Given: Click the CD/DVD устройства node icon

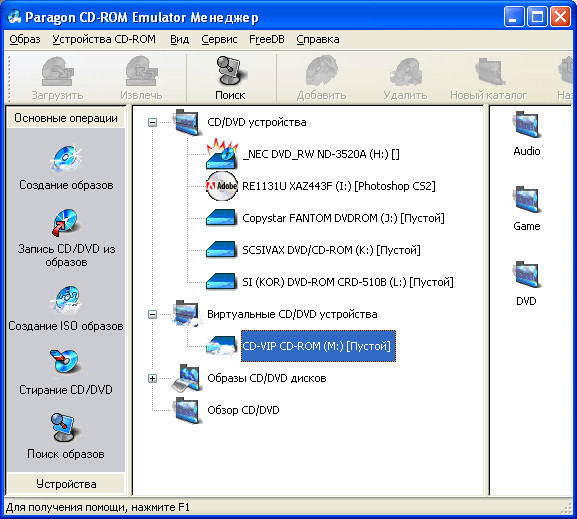Looking at the screenshot, I should click(x=188, y=122).
